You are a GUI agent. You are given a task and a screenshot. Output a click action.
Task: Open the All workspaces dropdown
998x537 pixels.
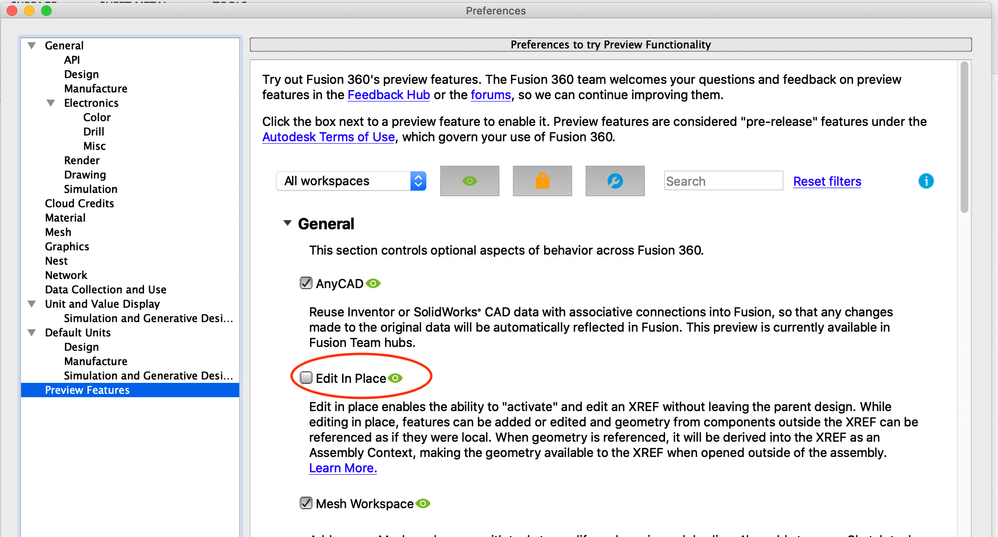coord(351,181)
